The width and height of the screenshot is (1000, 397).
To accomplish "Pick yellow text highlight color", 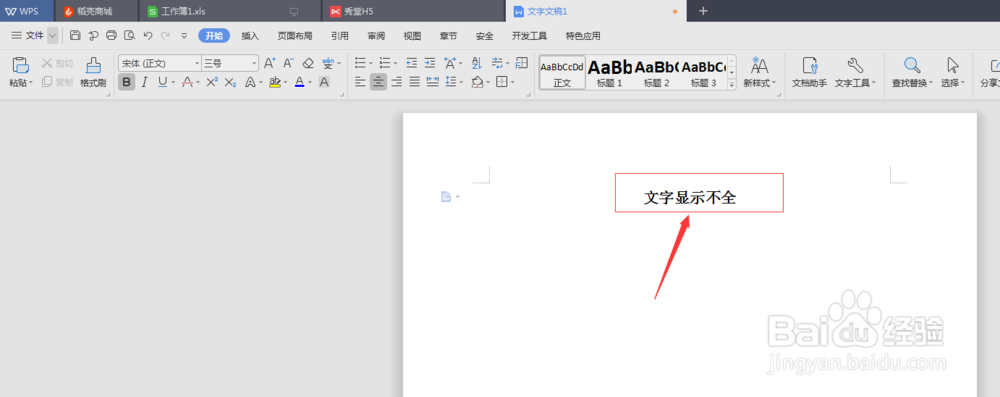I will point(275,82).
